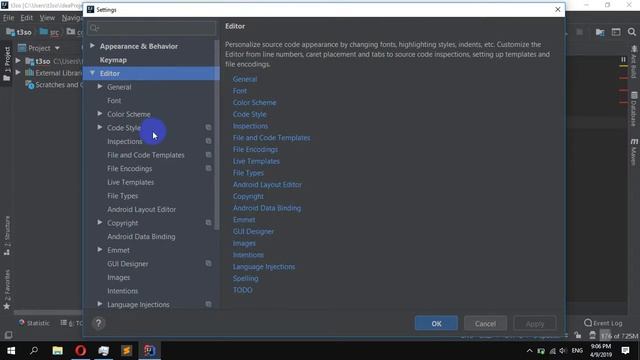640x360 pixels.
Task: Click project-level icon beside Copyright
Action: 208,223
